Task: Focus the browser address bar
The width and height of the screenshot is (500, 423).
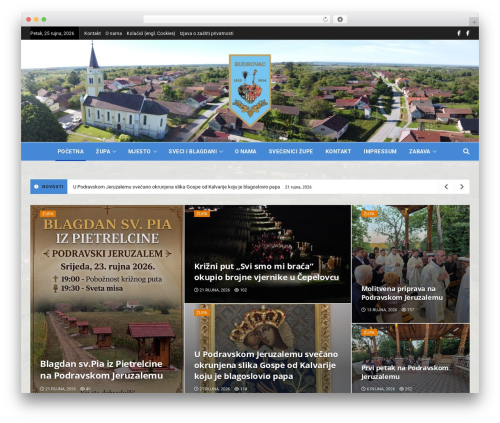Action: point(237,19)
